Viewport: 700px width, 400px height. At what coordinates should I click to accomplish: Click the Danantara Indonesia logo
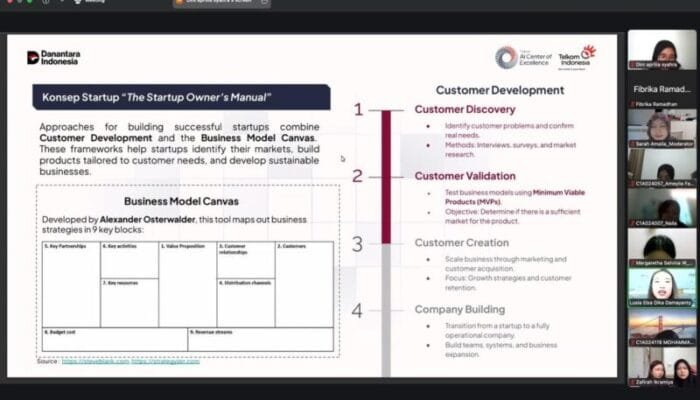pyautogui.click(x=57, y=57)
